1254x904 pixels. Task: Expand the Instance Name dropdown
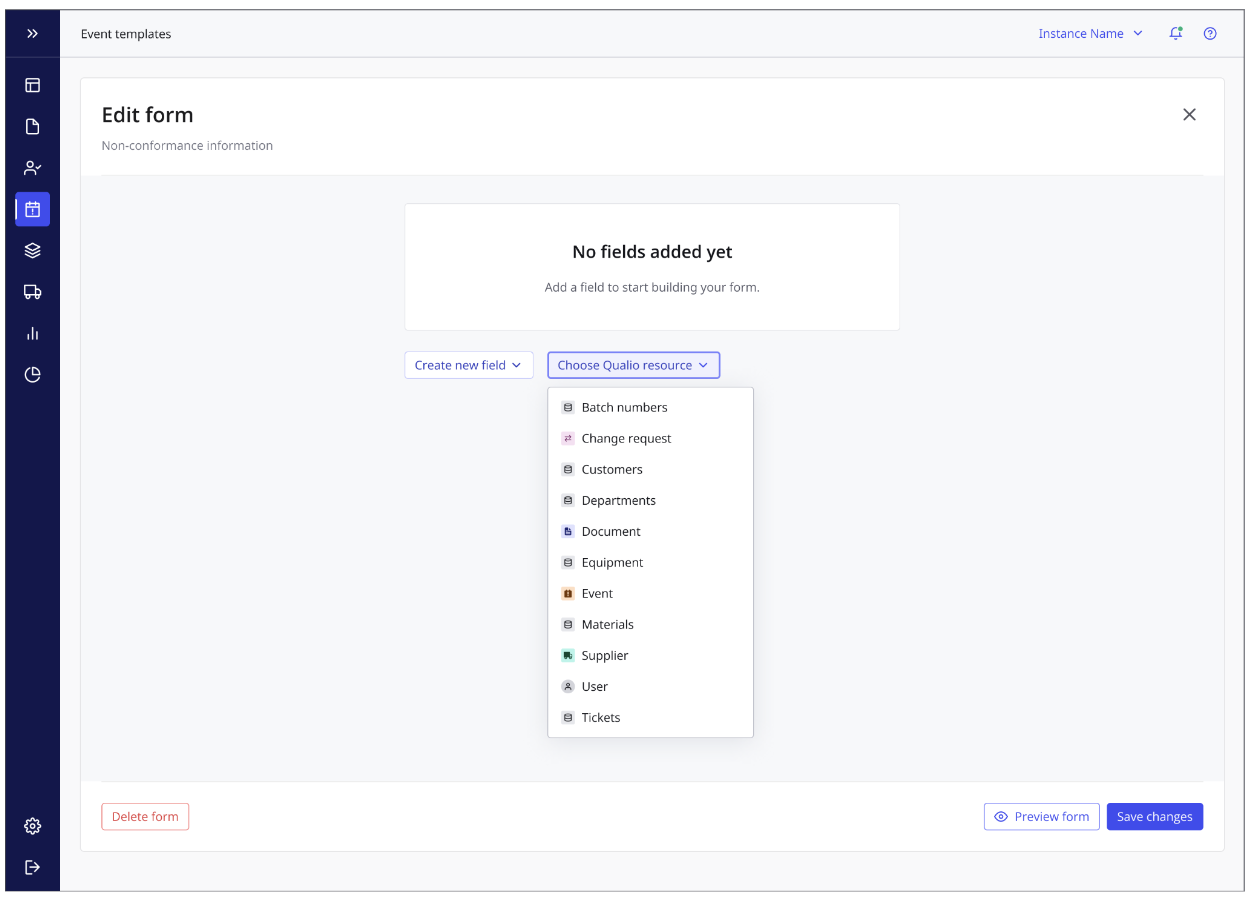coord(1090,34)
